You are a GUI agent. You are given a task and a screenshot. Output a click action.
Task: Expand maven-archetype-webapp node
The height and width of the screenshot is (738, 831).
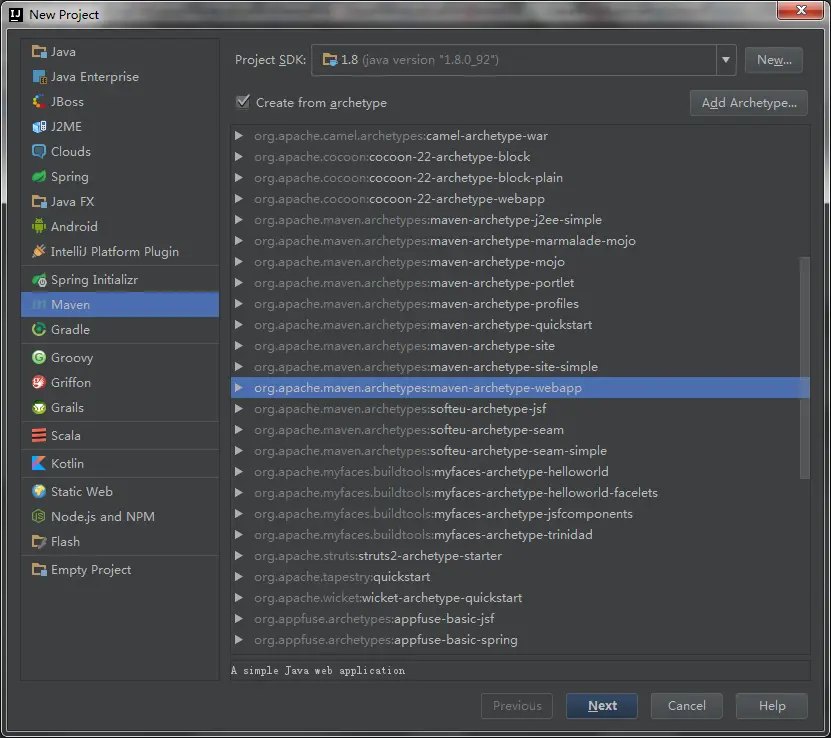click(x=239, y=388)
